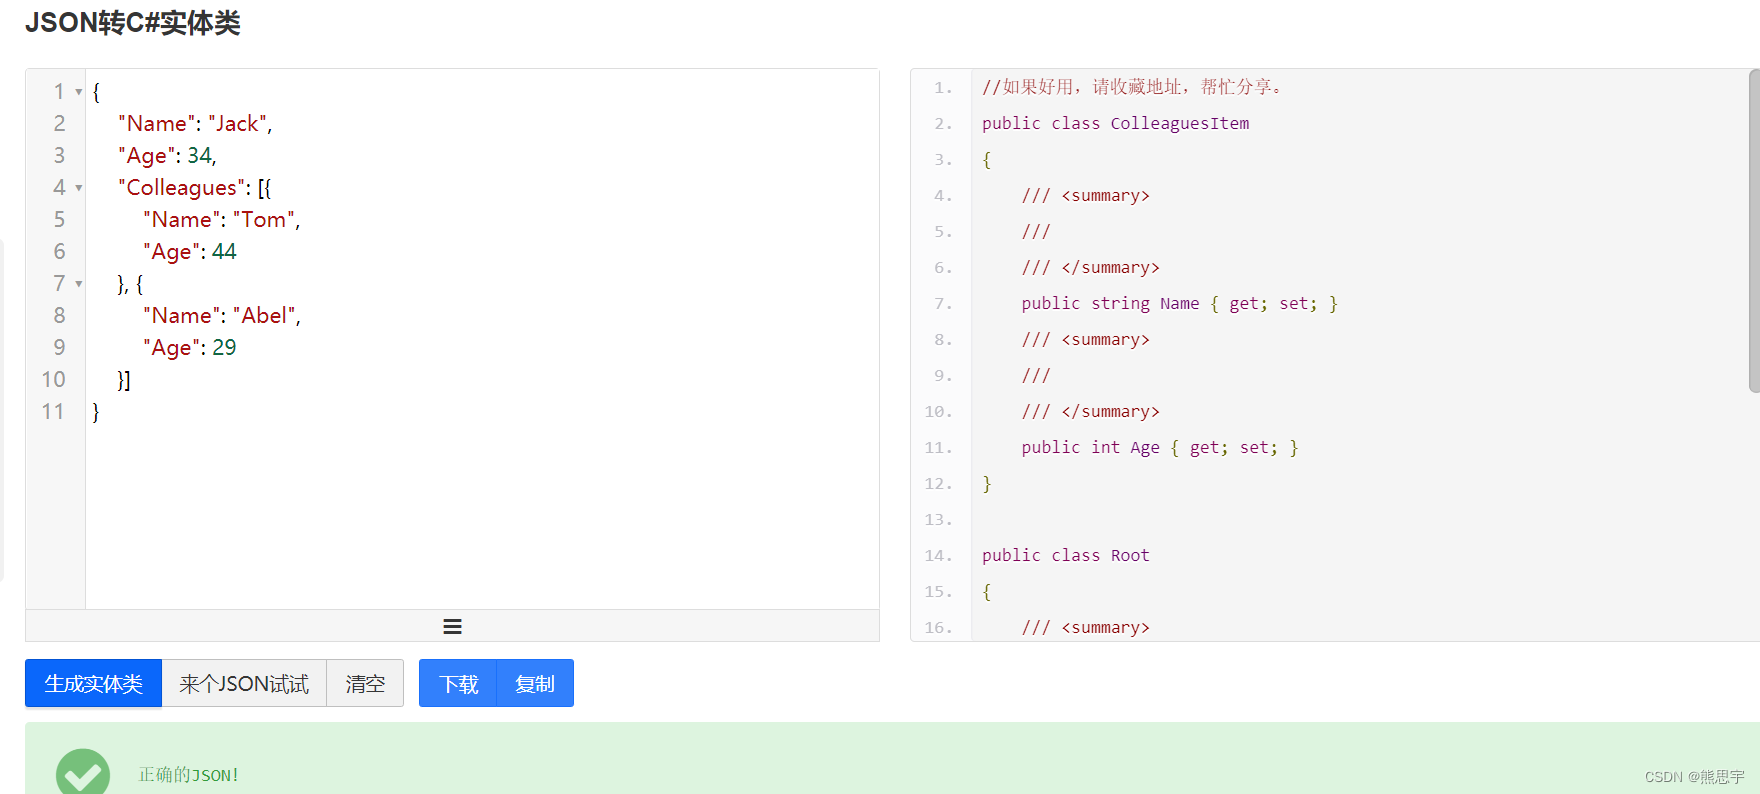Image resolution: width=1760 pixels, height=794 pixels.
Task: Click the public class Root line
Action: [1065, 556]
